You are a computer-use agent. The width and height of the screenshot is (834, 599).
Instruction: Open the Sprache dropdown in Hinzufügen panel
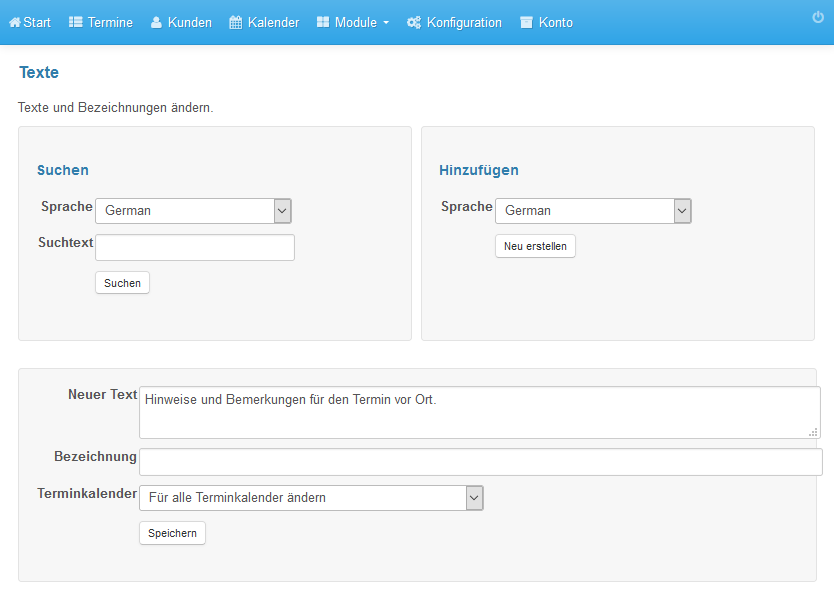point(593,211)
